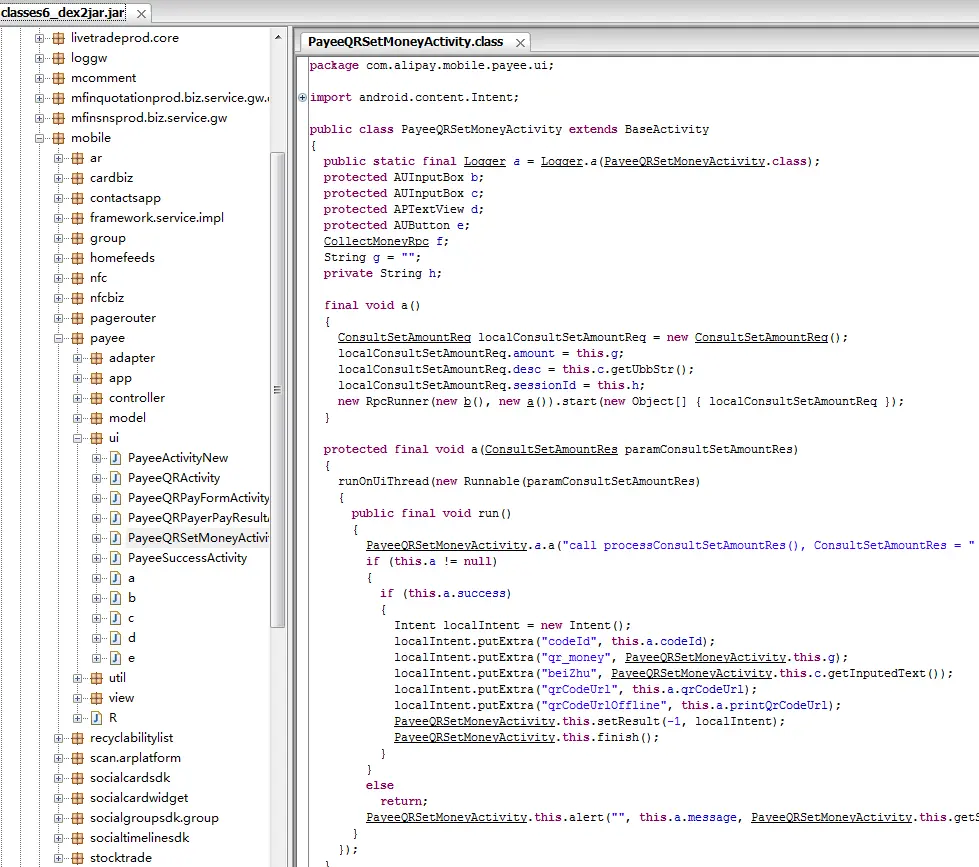Open ConsultSetAmountReq constructor link
Image resolution: width=979 pixels, height=867 pixels.
coord(761,337)
